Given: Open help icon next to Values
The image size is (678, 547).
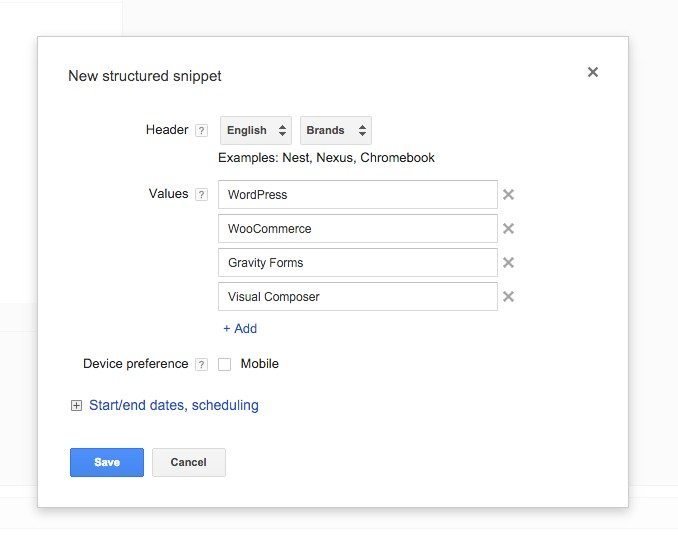Looking at the screenshot, I should 201,195.
